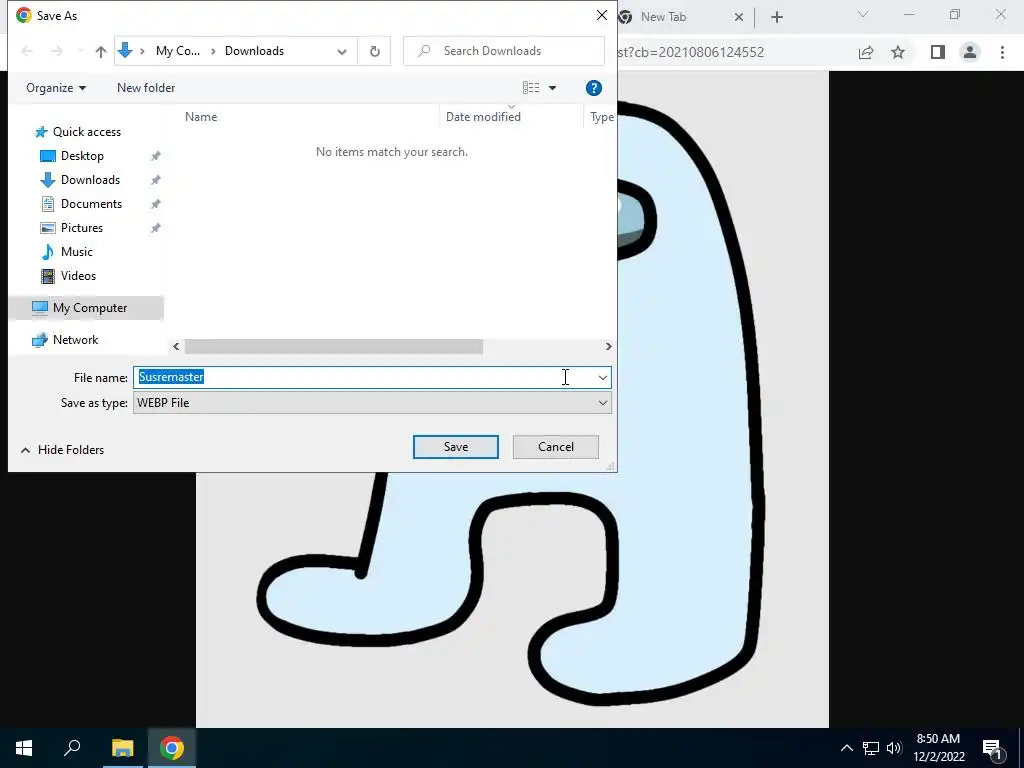The image size is (1024, 768).
Task: Click the Cancel button
Action: point(556,447)
